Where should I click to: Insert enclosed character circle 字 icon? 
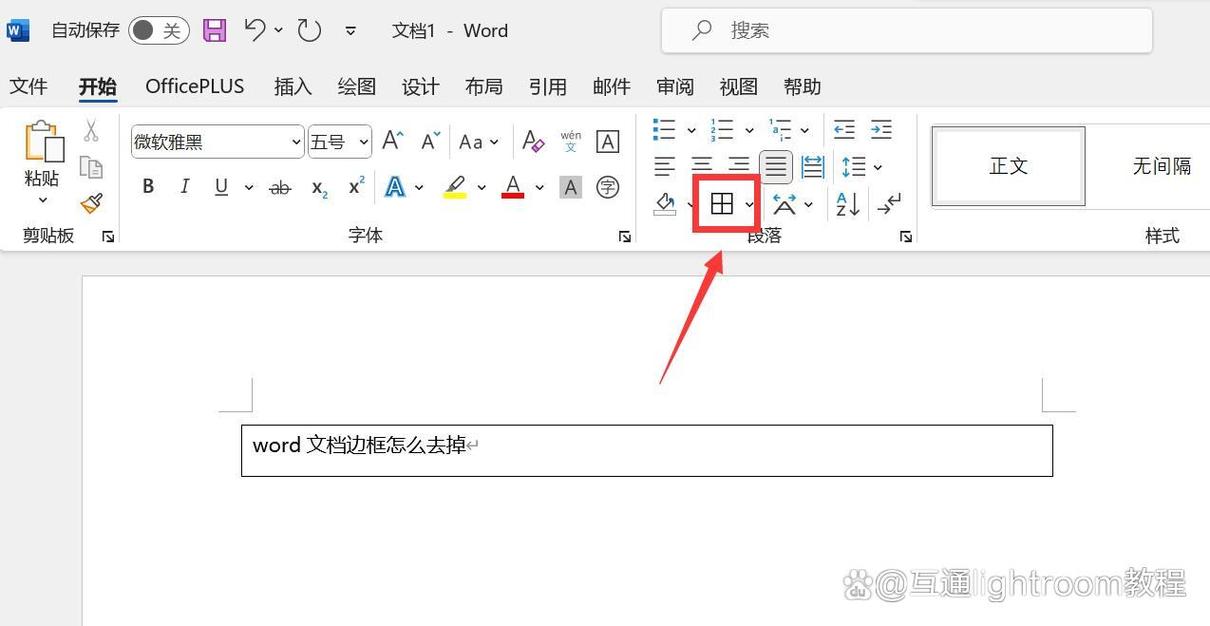[x=607, y=187]
